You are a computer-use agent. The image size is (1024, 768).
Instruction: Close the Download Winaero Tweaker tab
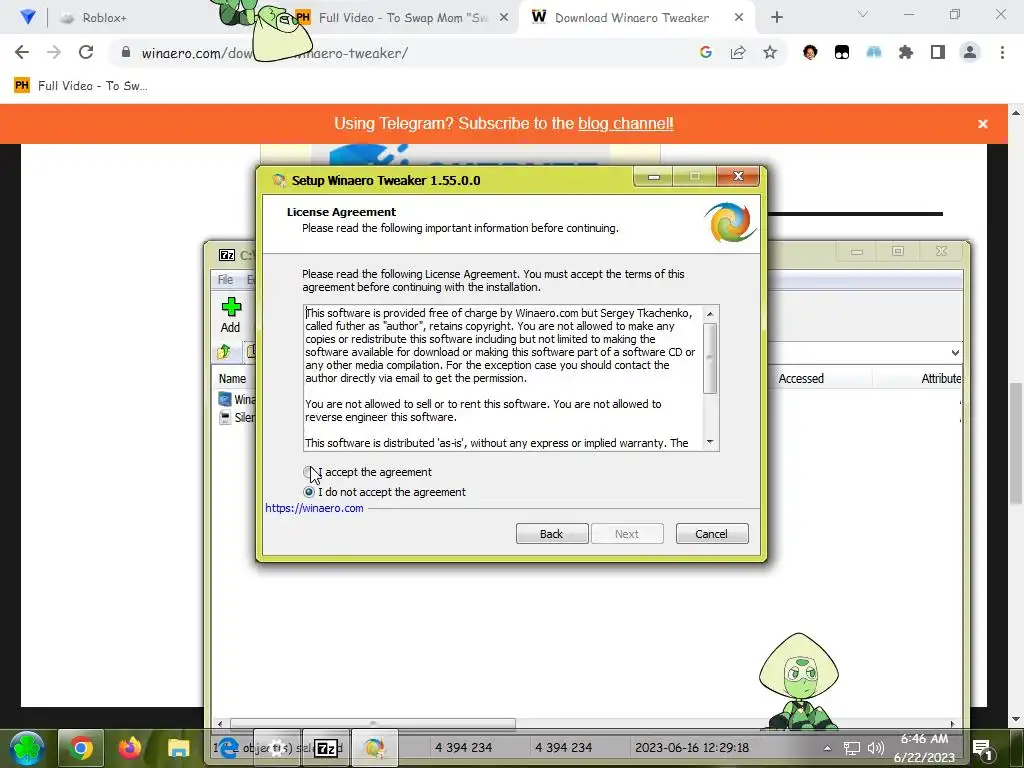pos(739,18)
